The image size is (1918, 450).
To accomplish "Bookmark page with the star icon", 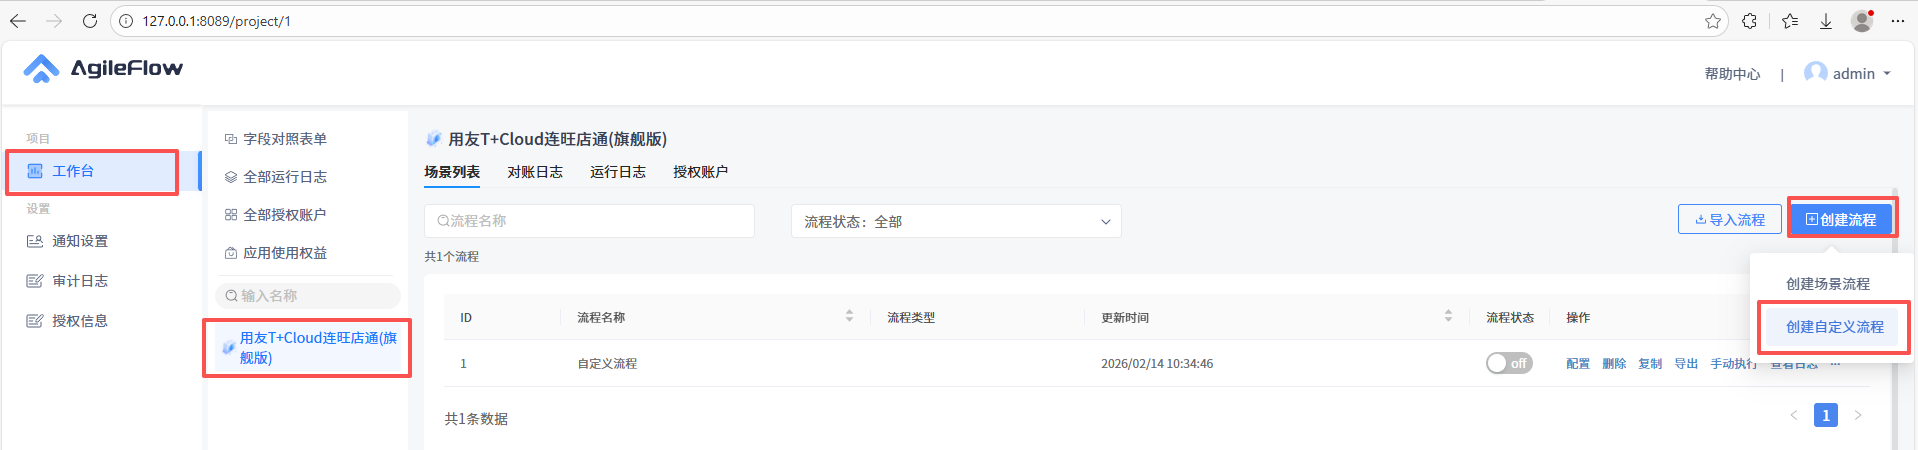I will point(1713,21).
